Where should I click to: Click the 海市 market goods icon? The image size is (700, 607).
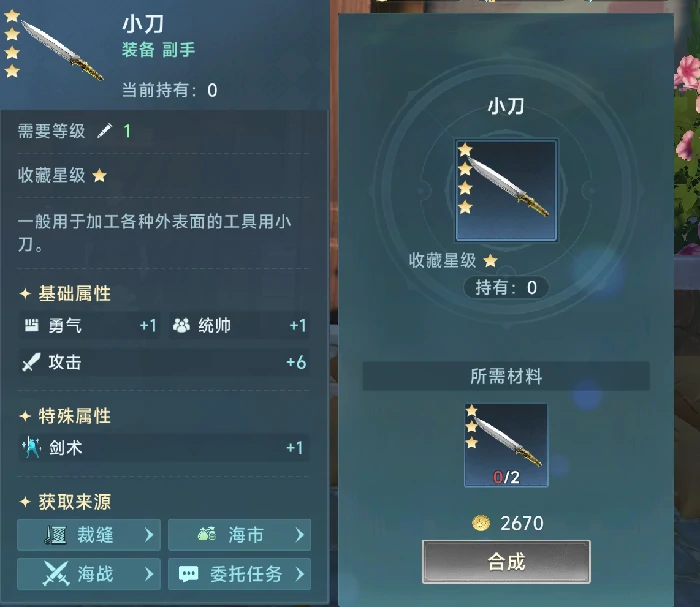pos(207,533)
